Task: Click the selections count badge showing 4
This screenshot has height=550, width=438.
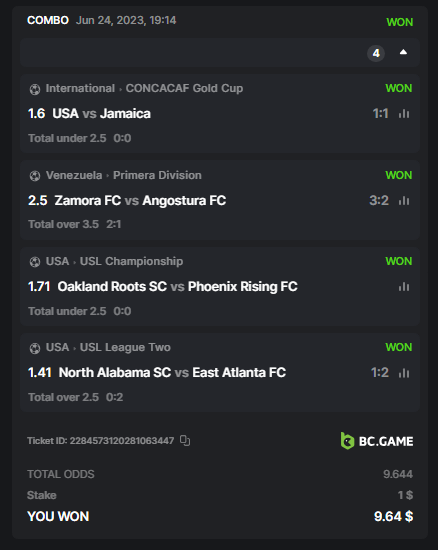Action: 376,53
